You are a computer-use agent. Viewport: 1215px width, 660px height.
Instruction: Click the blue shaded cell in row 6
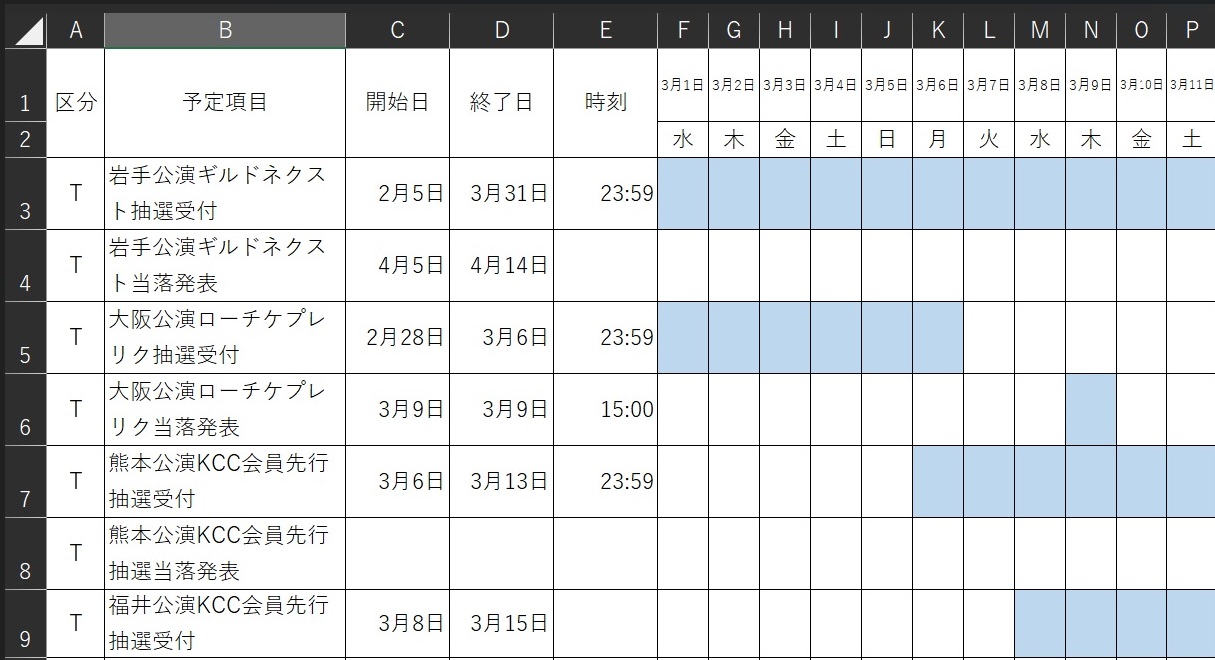(1091, 409)
